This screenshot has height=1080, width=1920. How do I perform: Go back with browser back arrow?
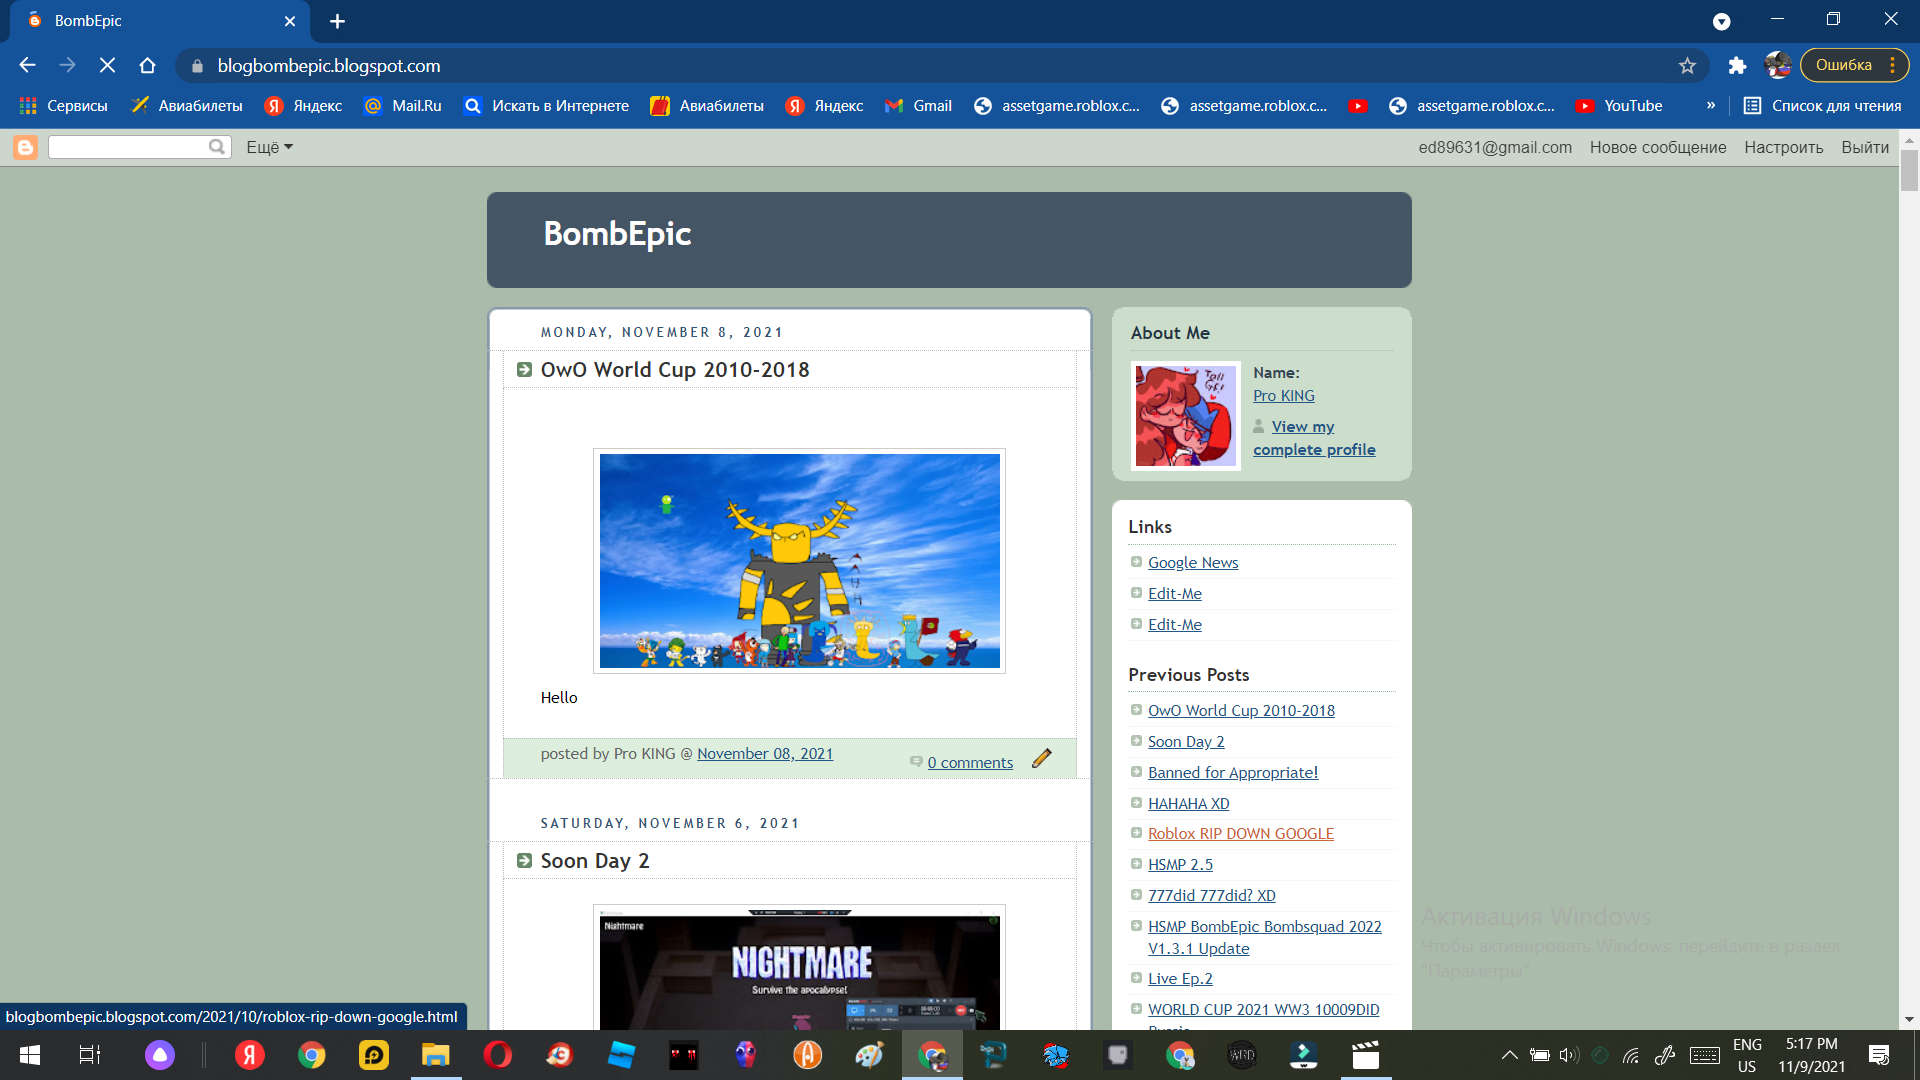(27, 65)
